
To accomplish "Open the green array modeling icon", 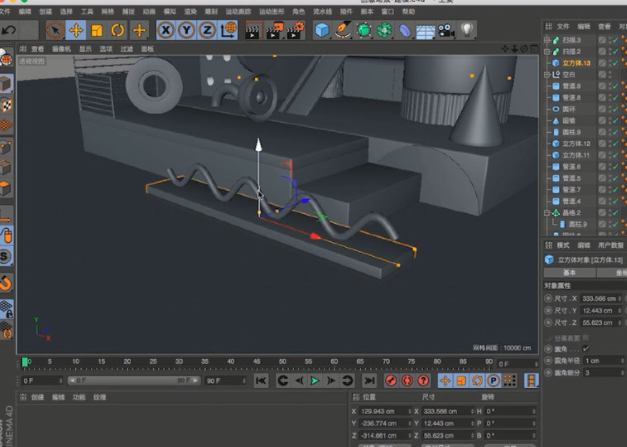I will [x=384, y=30].
